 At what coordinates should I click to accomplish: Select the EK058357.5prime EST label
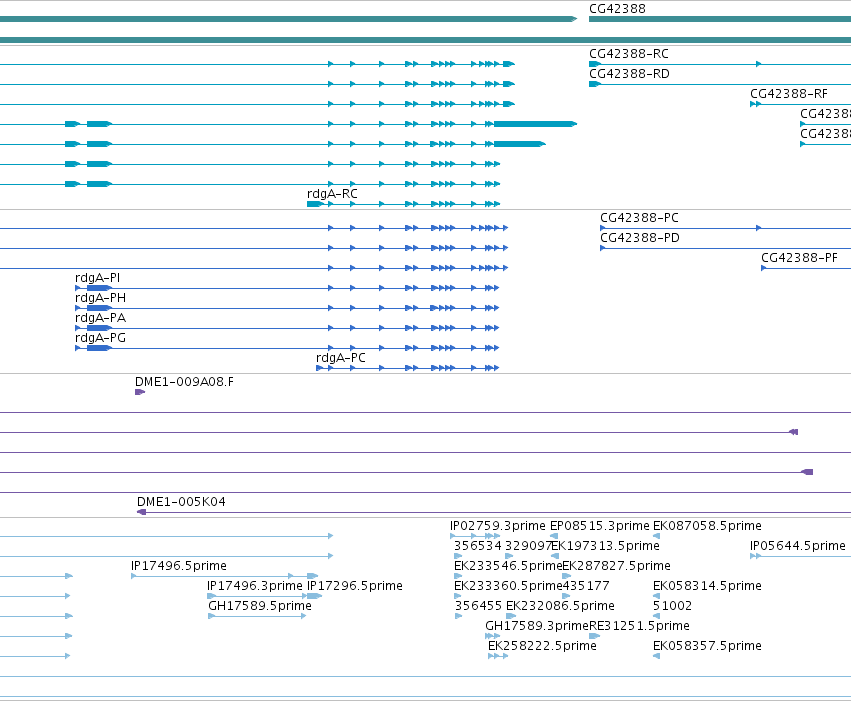(x=707, y=646)
